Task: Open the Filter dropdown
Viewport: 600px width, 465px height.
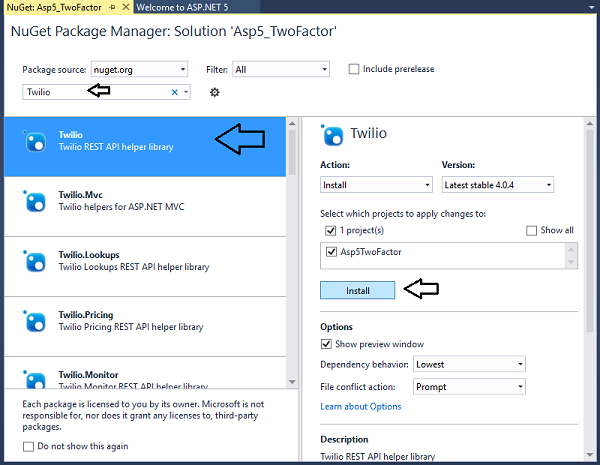Action: click(x=281, y=69)
